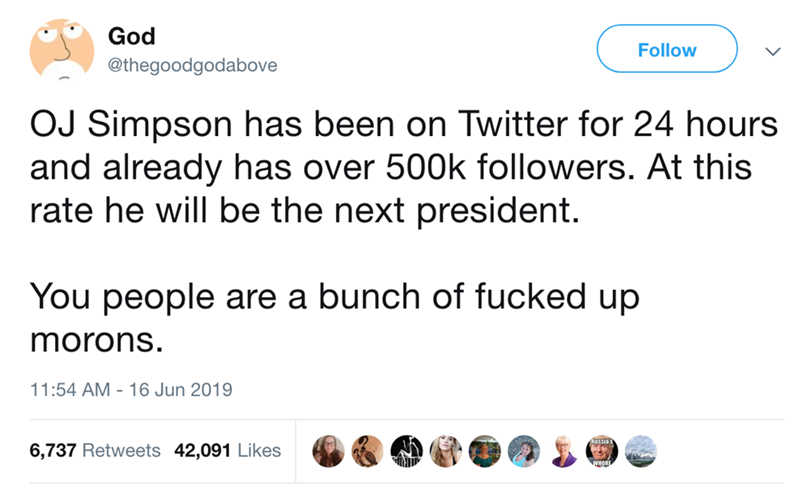Click the display name God
Image resolution: width=800 pixels, height=485 pixels.
(131, 37)
